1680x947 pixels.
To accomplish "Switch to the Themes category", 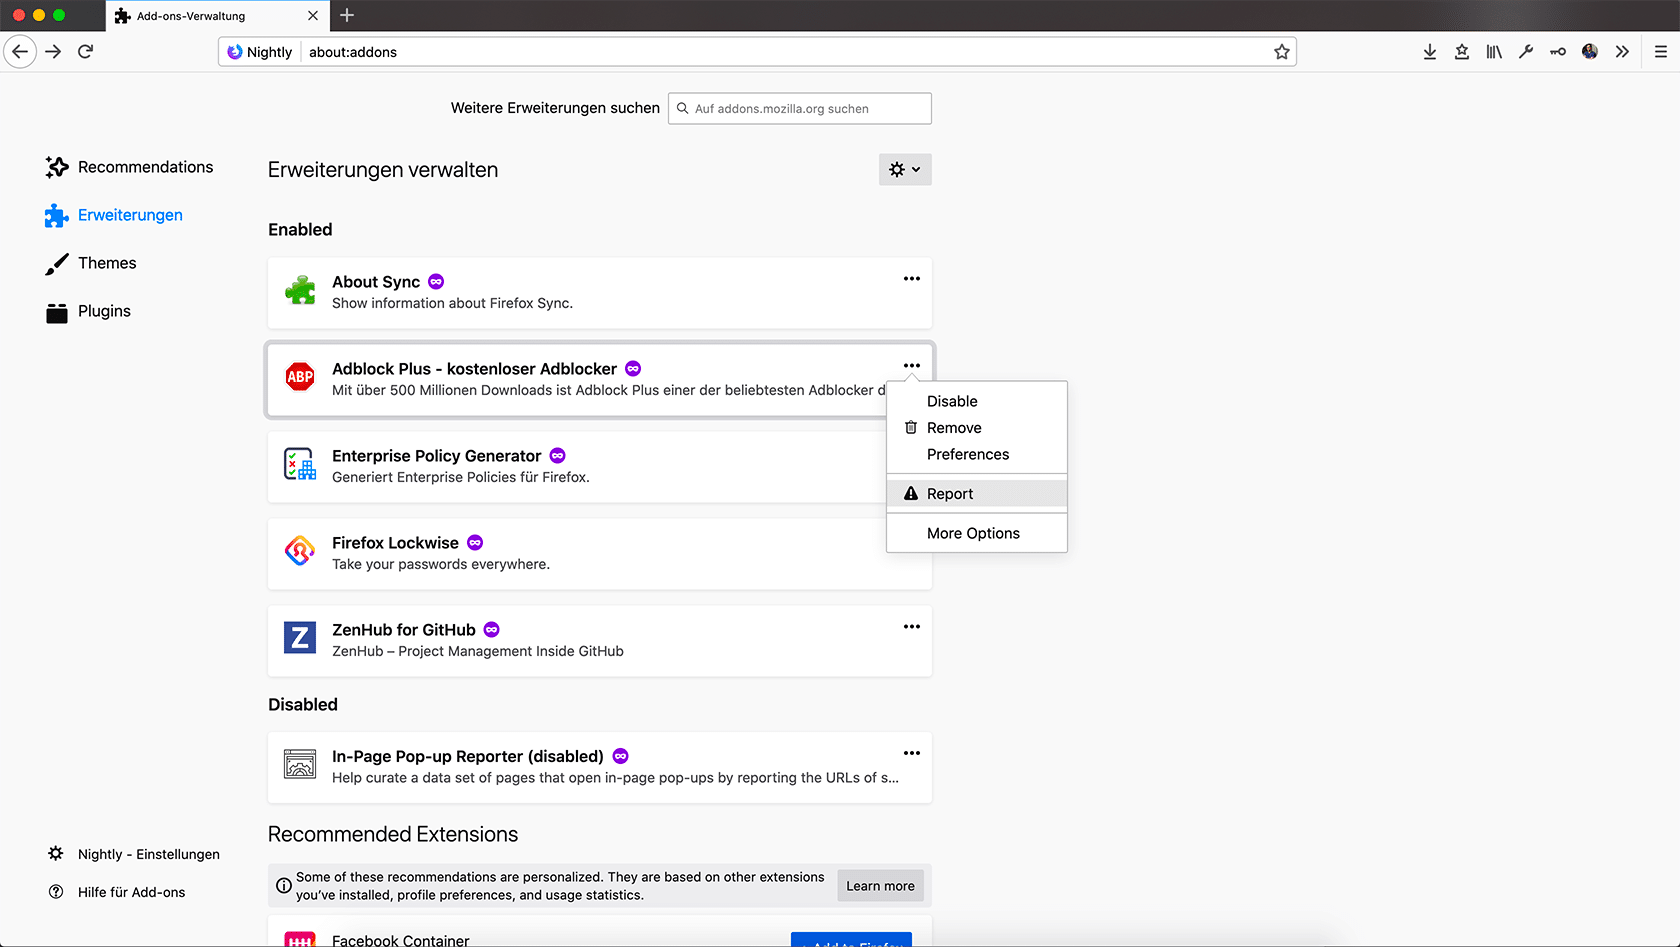I will click(x=107, y=263).
